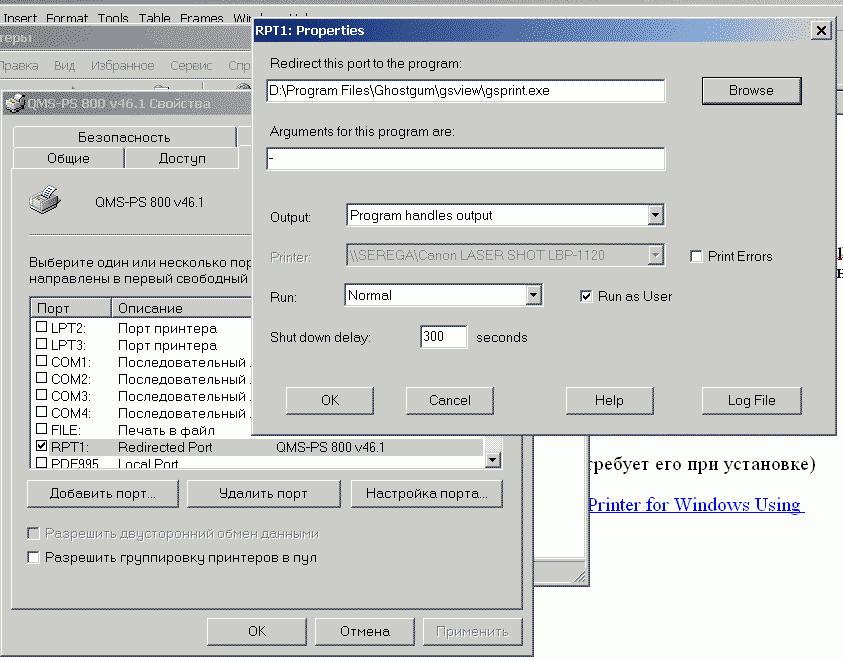This screenshot has width=843, height=660.
Task: Check the COM2 port checkbox
Action: click(x=41, y=378)
